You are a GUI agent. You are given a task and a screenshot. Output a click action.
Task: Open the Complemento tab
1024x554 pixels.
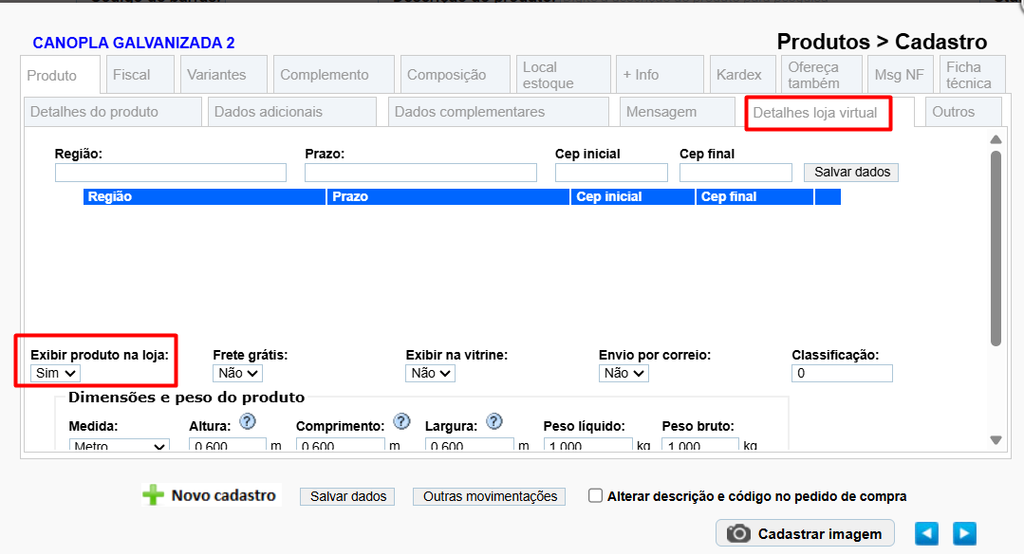click(334, 74)
